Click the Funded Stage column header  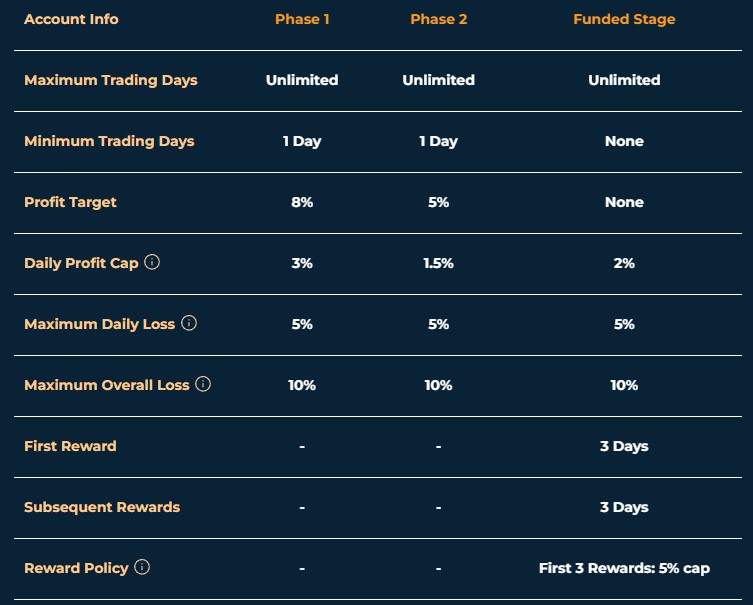coord(624,20)
